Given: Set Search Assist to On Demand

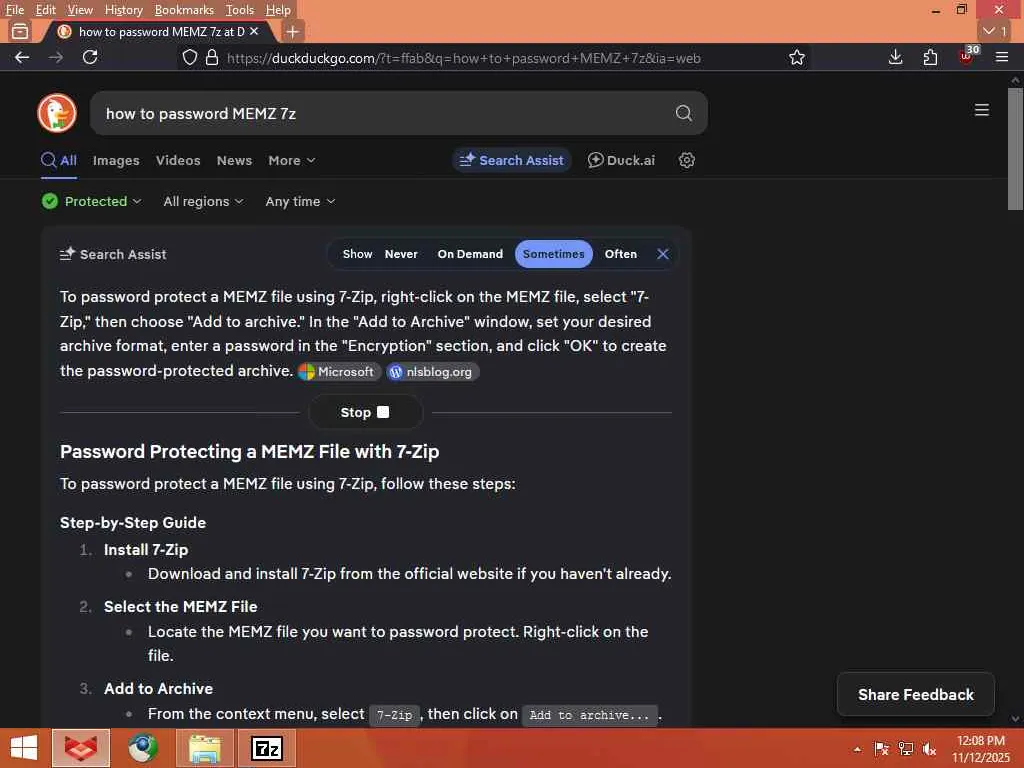Looking at the screenshot, I should (x=470, y=254).
